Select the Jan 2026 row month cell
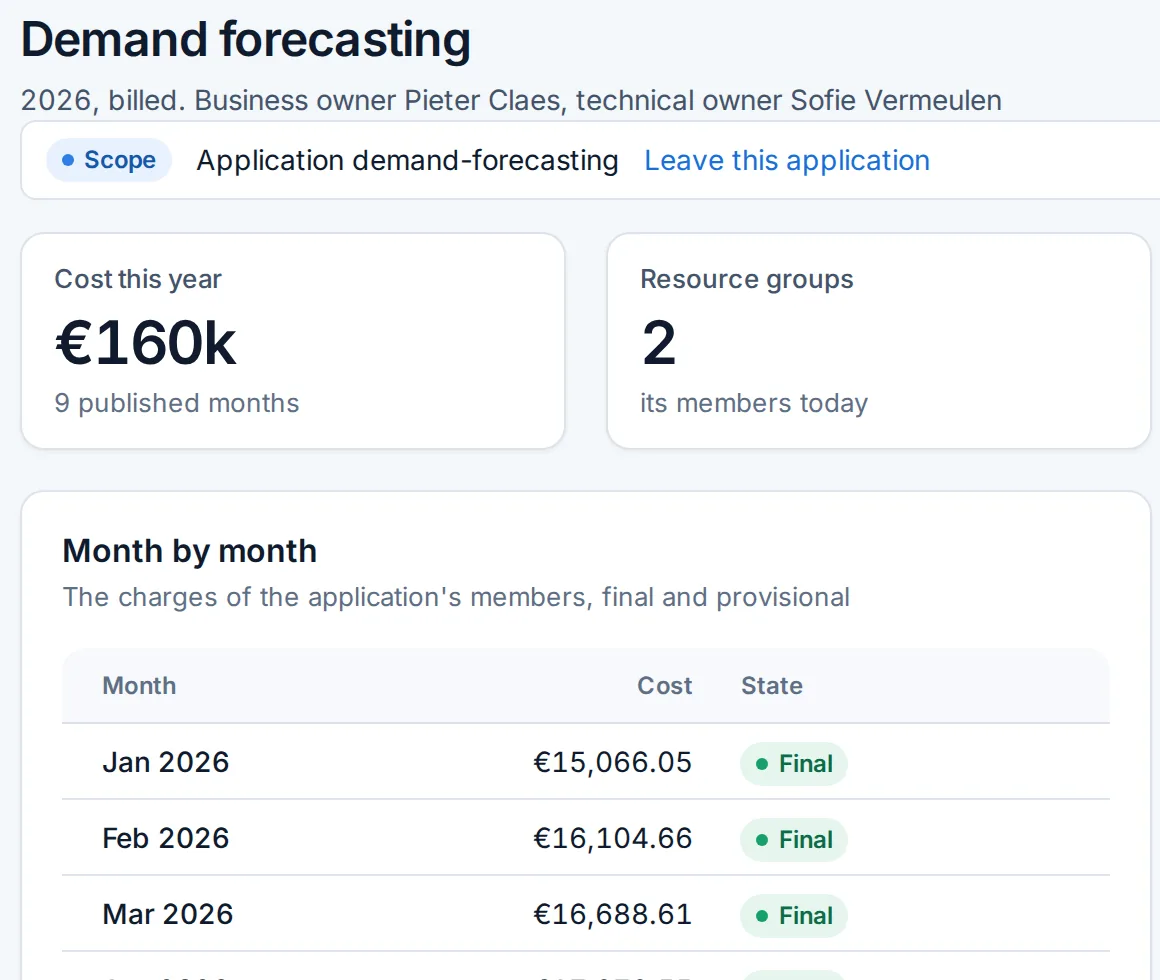1160x980 pixels. coord(166,763)
